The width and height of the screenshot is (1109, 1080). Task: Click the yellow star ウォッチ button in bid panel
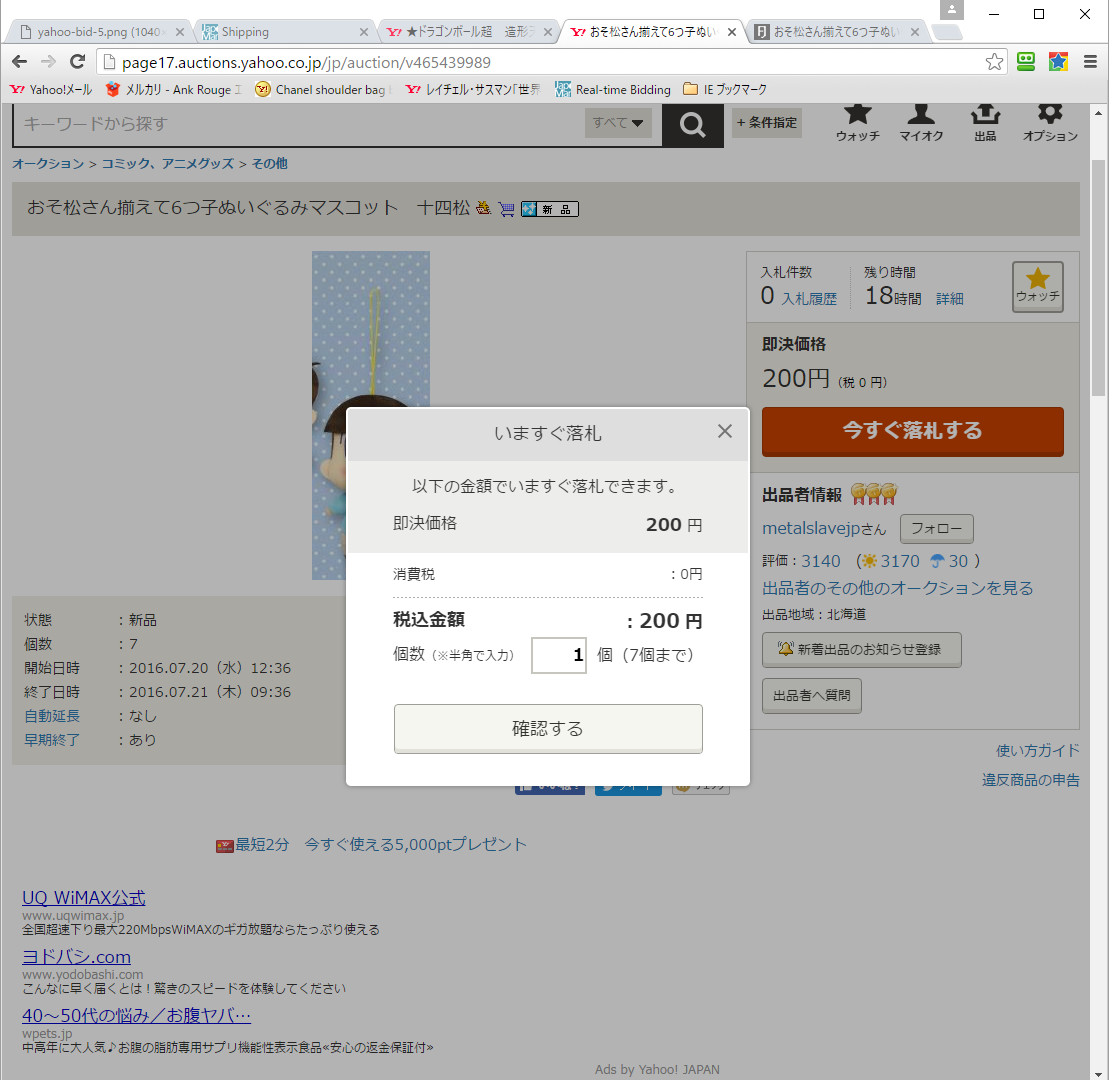click(x=1038, y=286)
